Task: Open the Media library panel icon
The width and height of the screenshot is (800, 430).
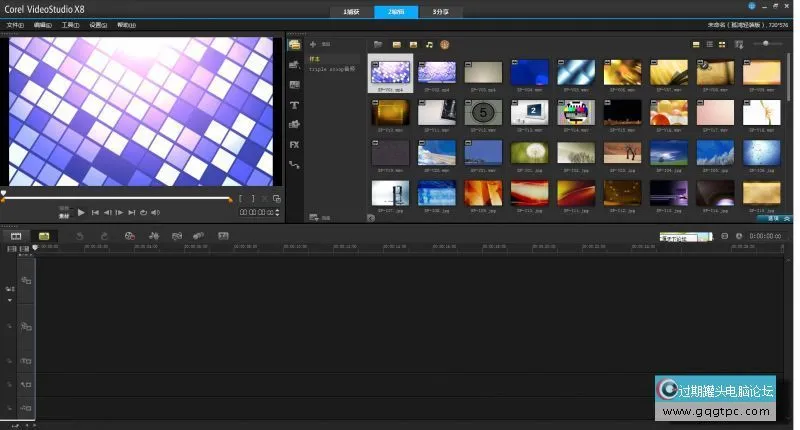Action: tap(295, 45)
